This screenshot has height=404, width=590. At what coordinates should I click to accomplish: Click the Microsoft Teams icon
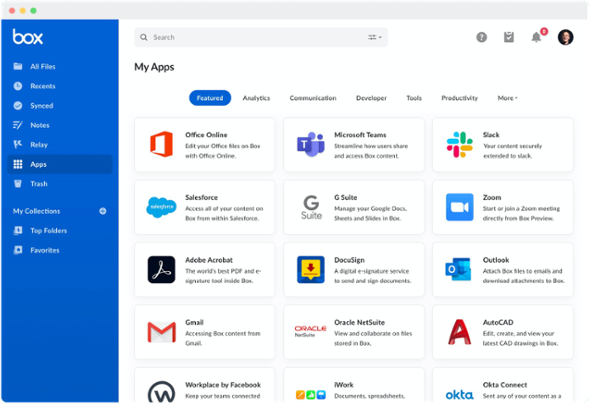(310, 144)
